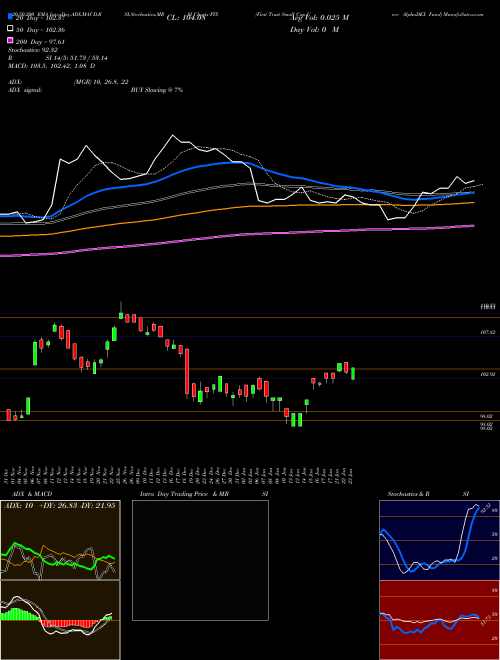Viewport: 500px width, 660px height.
Task: Open the red RSI chart panel
Action: tap(439, 620)
